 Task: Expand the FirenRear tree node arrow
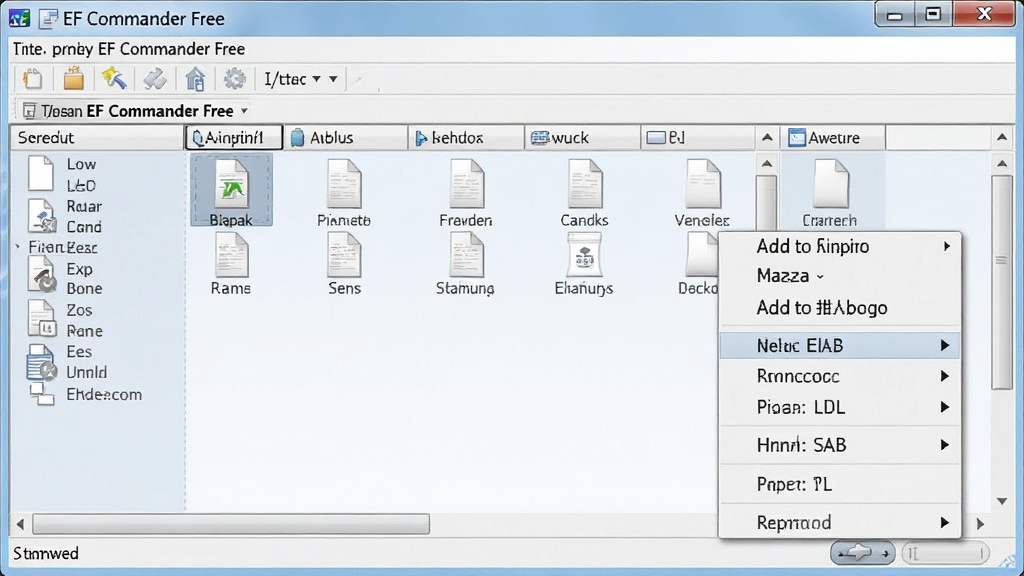18,247
